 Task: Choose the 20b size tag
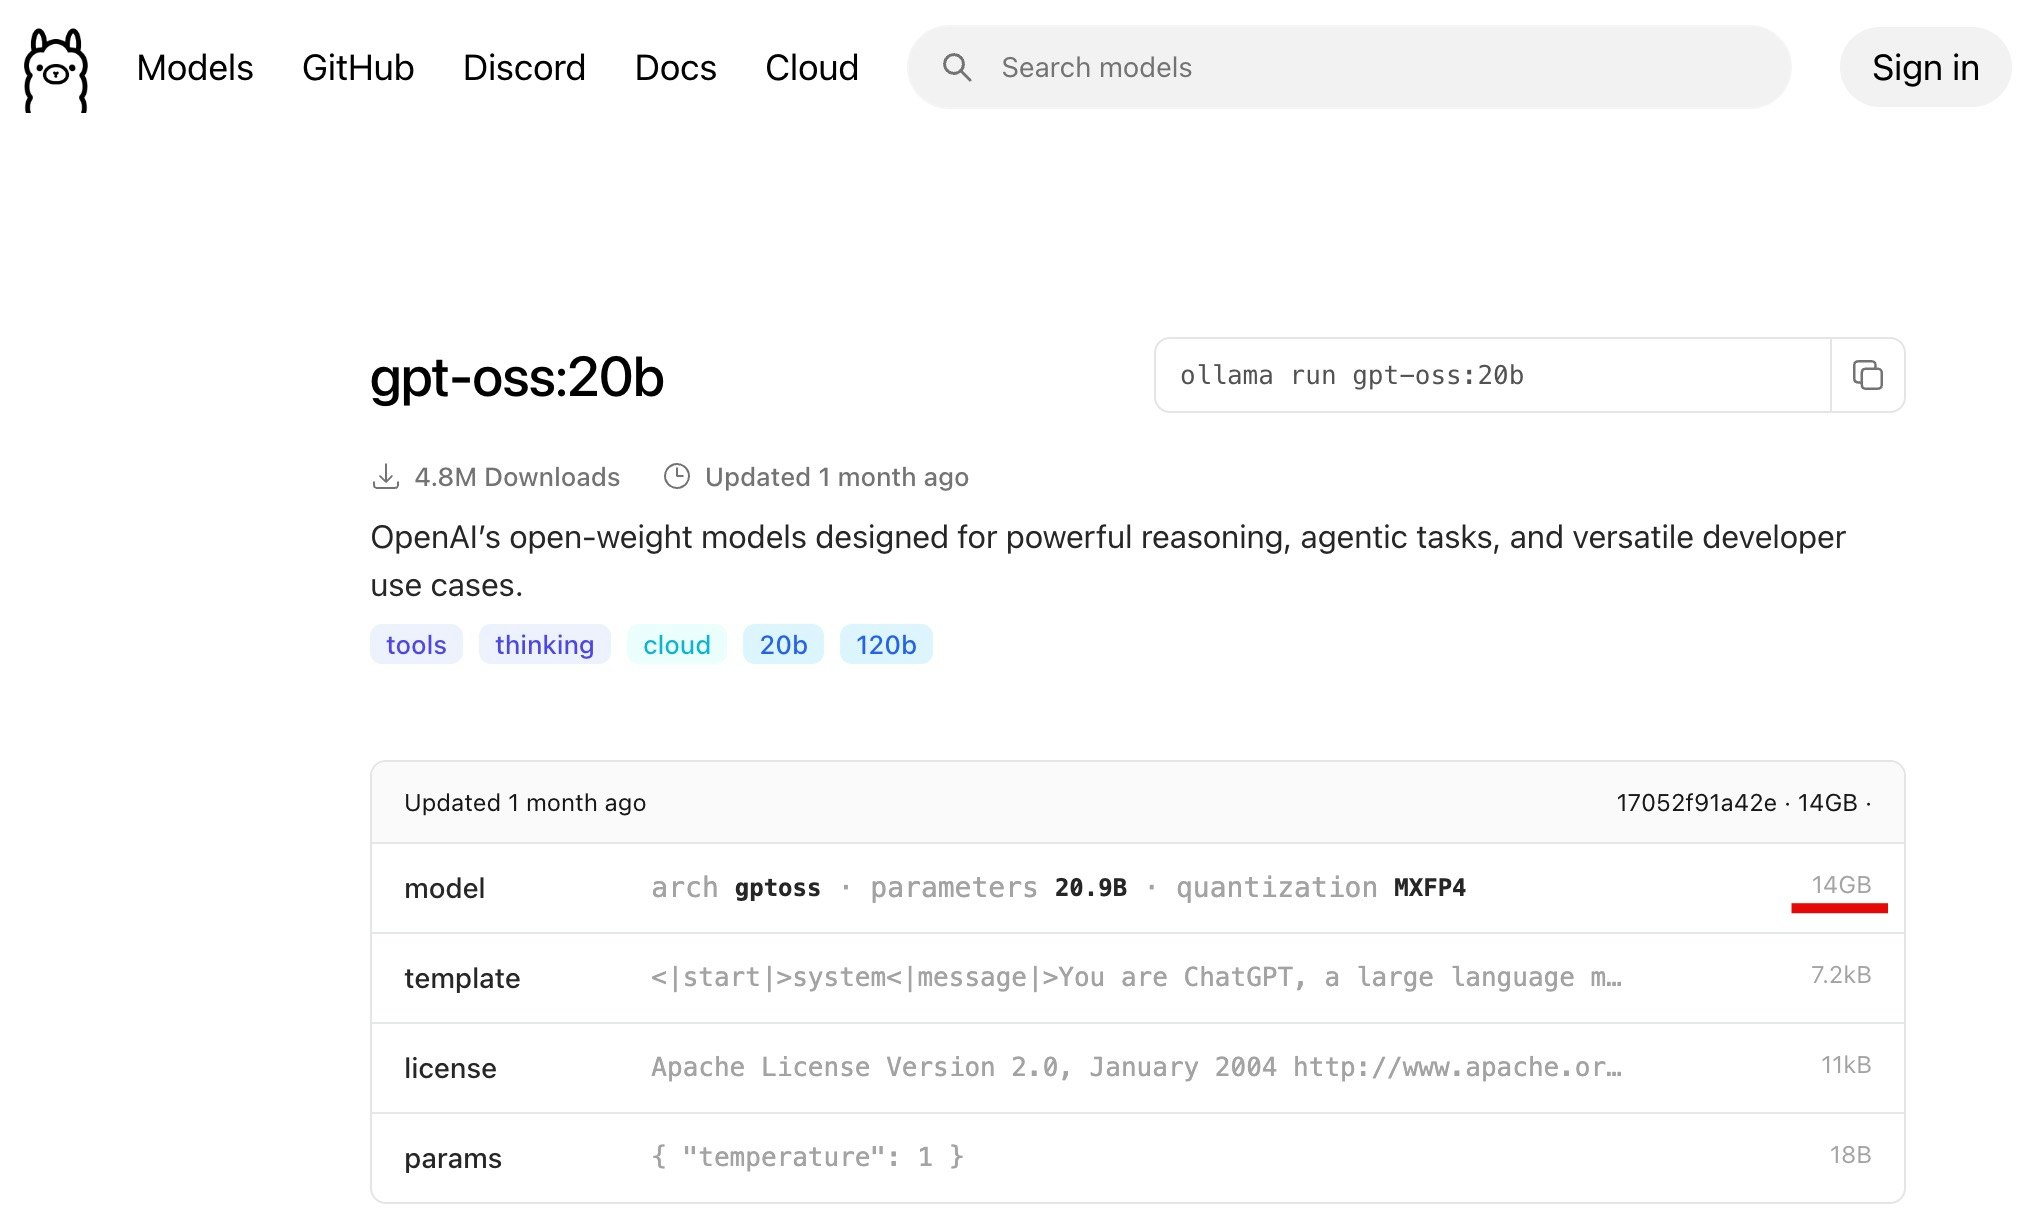click(783, 645)
